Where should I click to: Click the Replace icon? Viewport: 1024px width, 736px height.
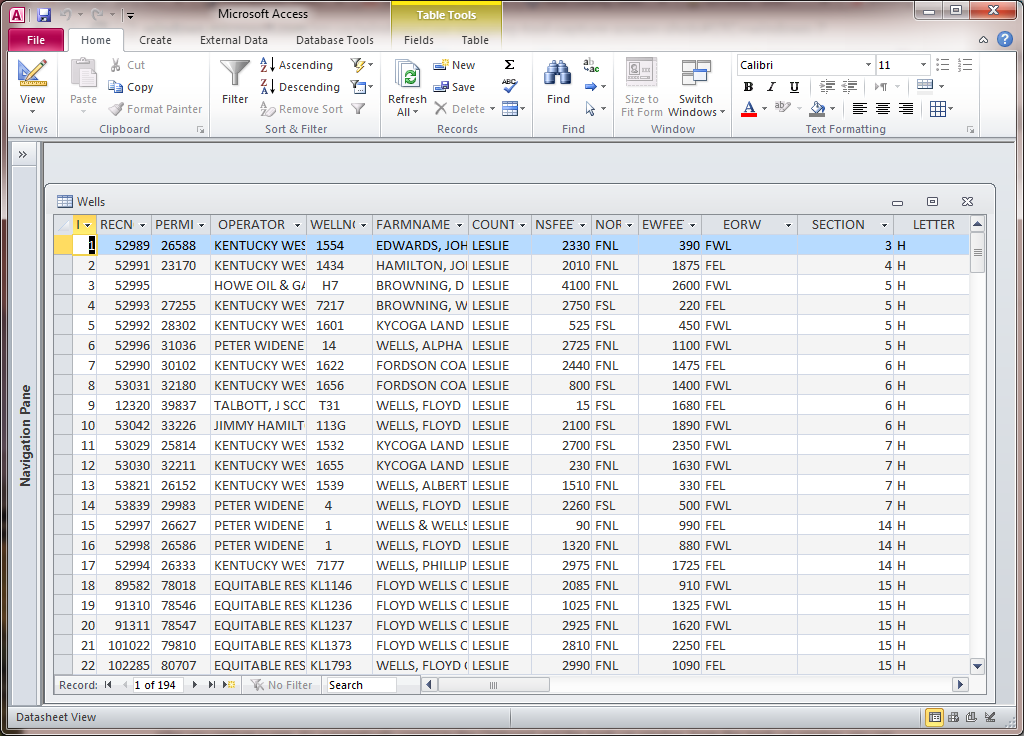pos(591,65)
